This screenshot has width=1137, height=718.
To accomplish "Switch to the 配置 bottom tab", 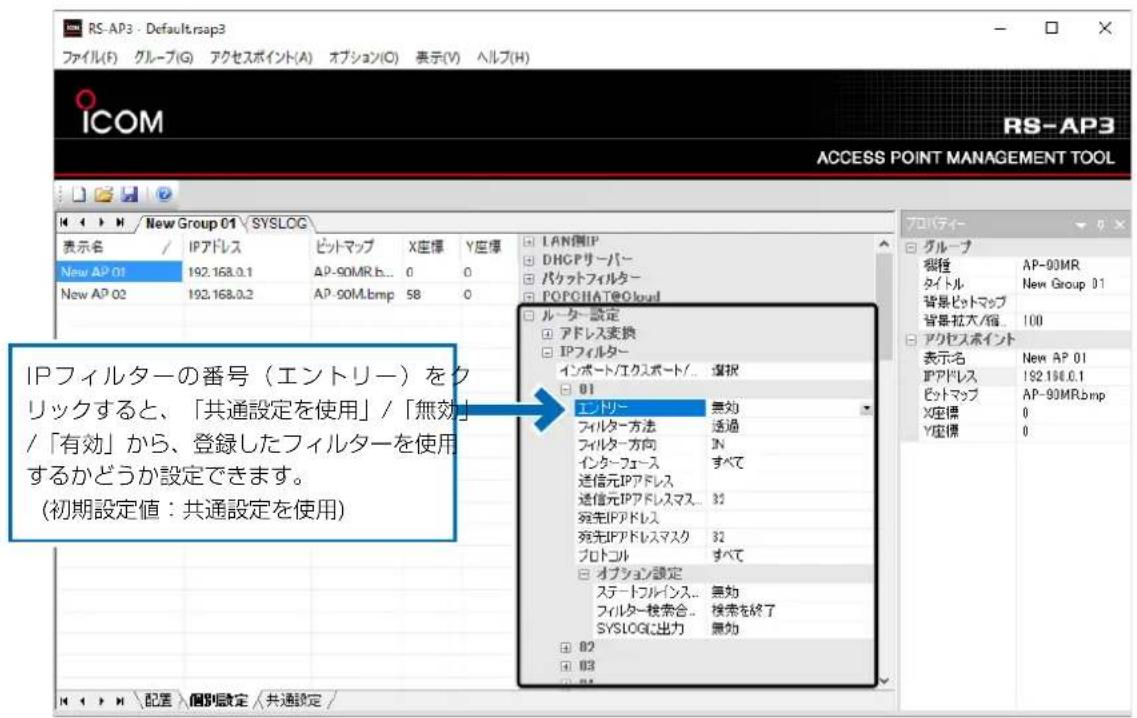I will pos(158,701).
